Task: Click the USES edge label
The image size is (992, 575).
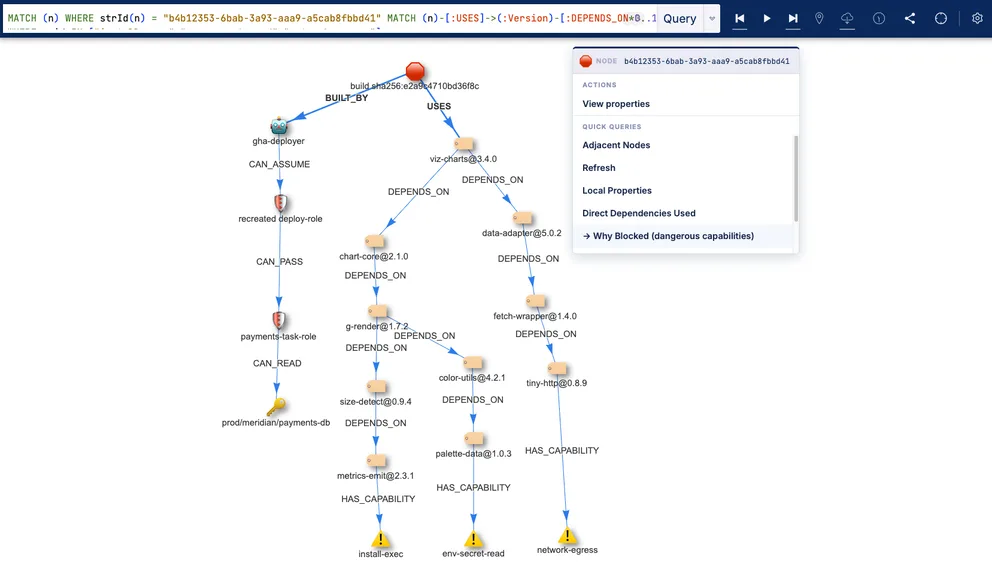Action: tap(438, 106)
